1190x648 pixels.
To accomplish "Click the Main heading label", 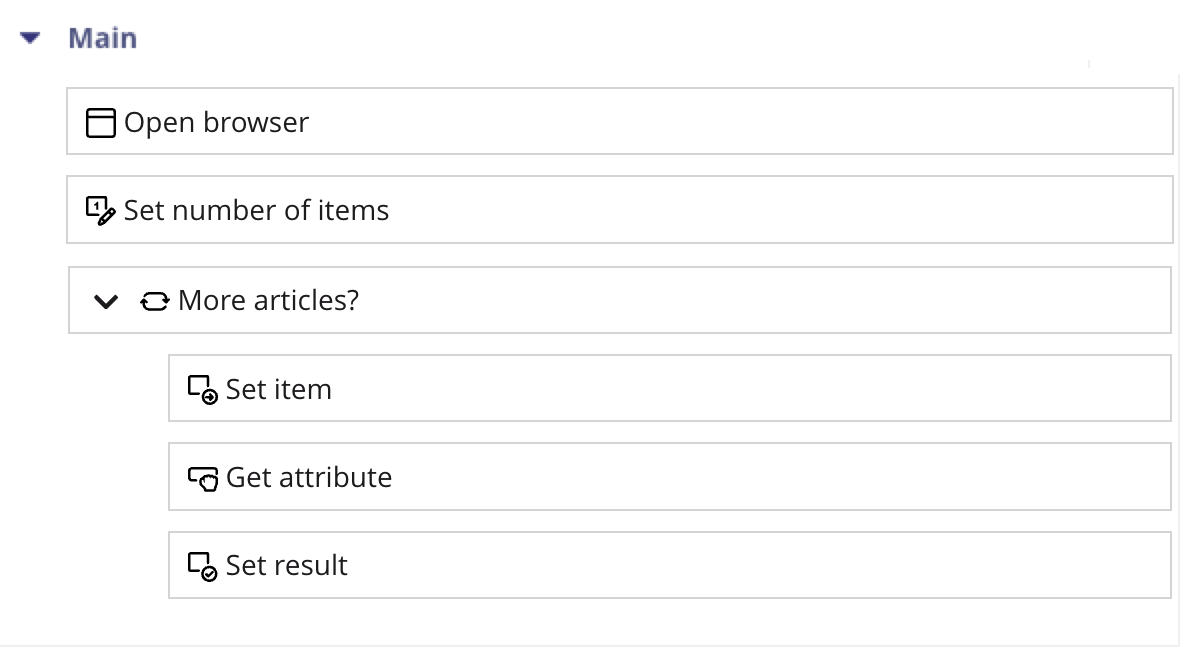I will click(103, 37).
